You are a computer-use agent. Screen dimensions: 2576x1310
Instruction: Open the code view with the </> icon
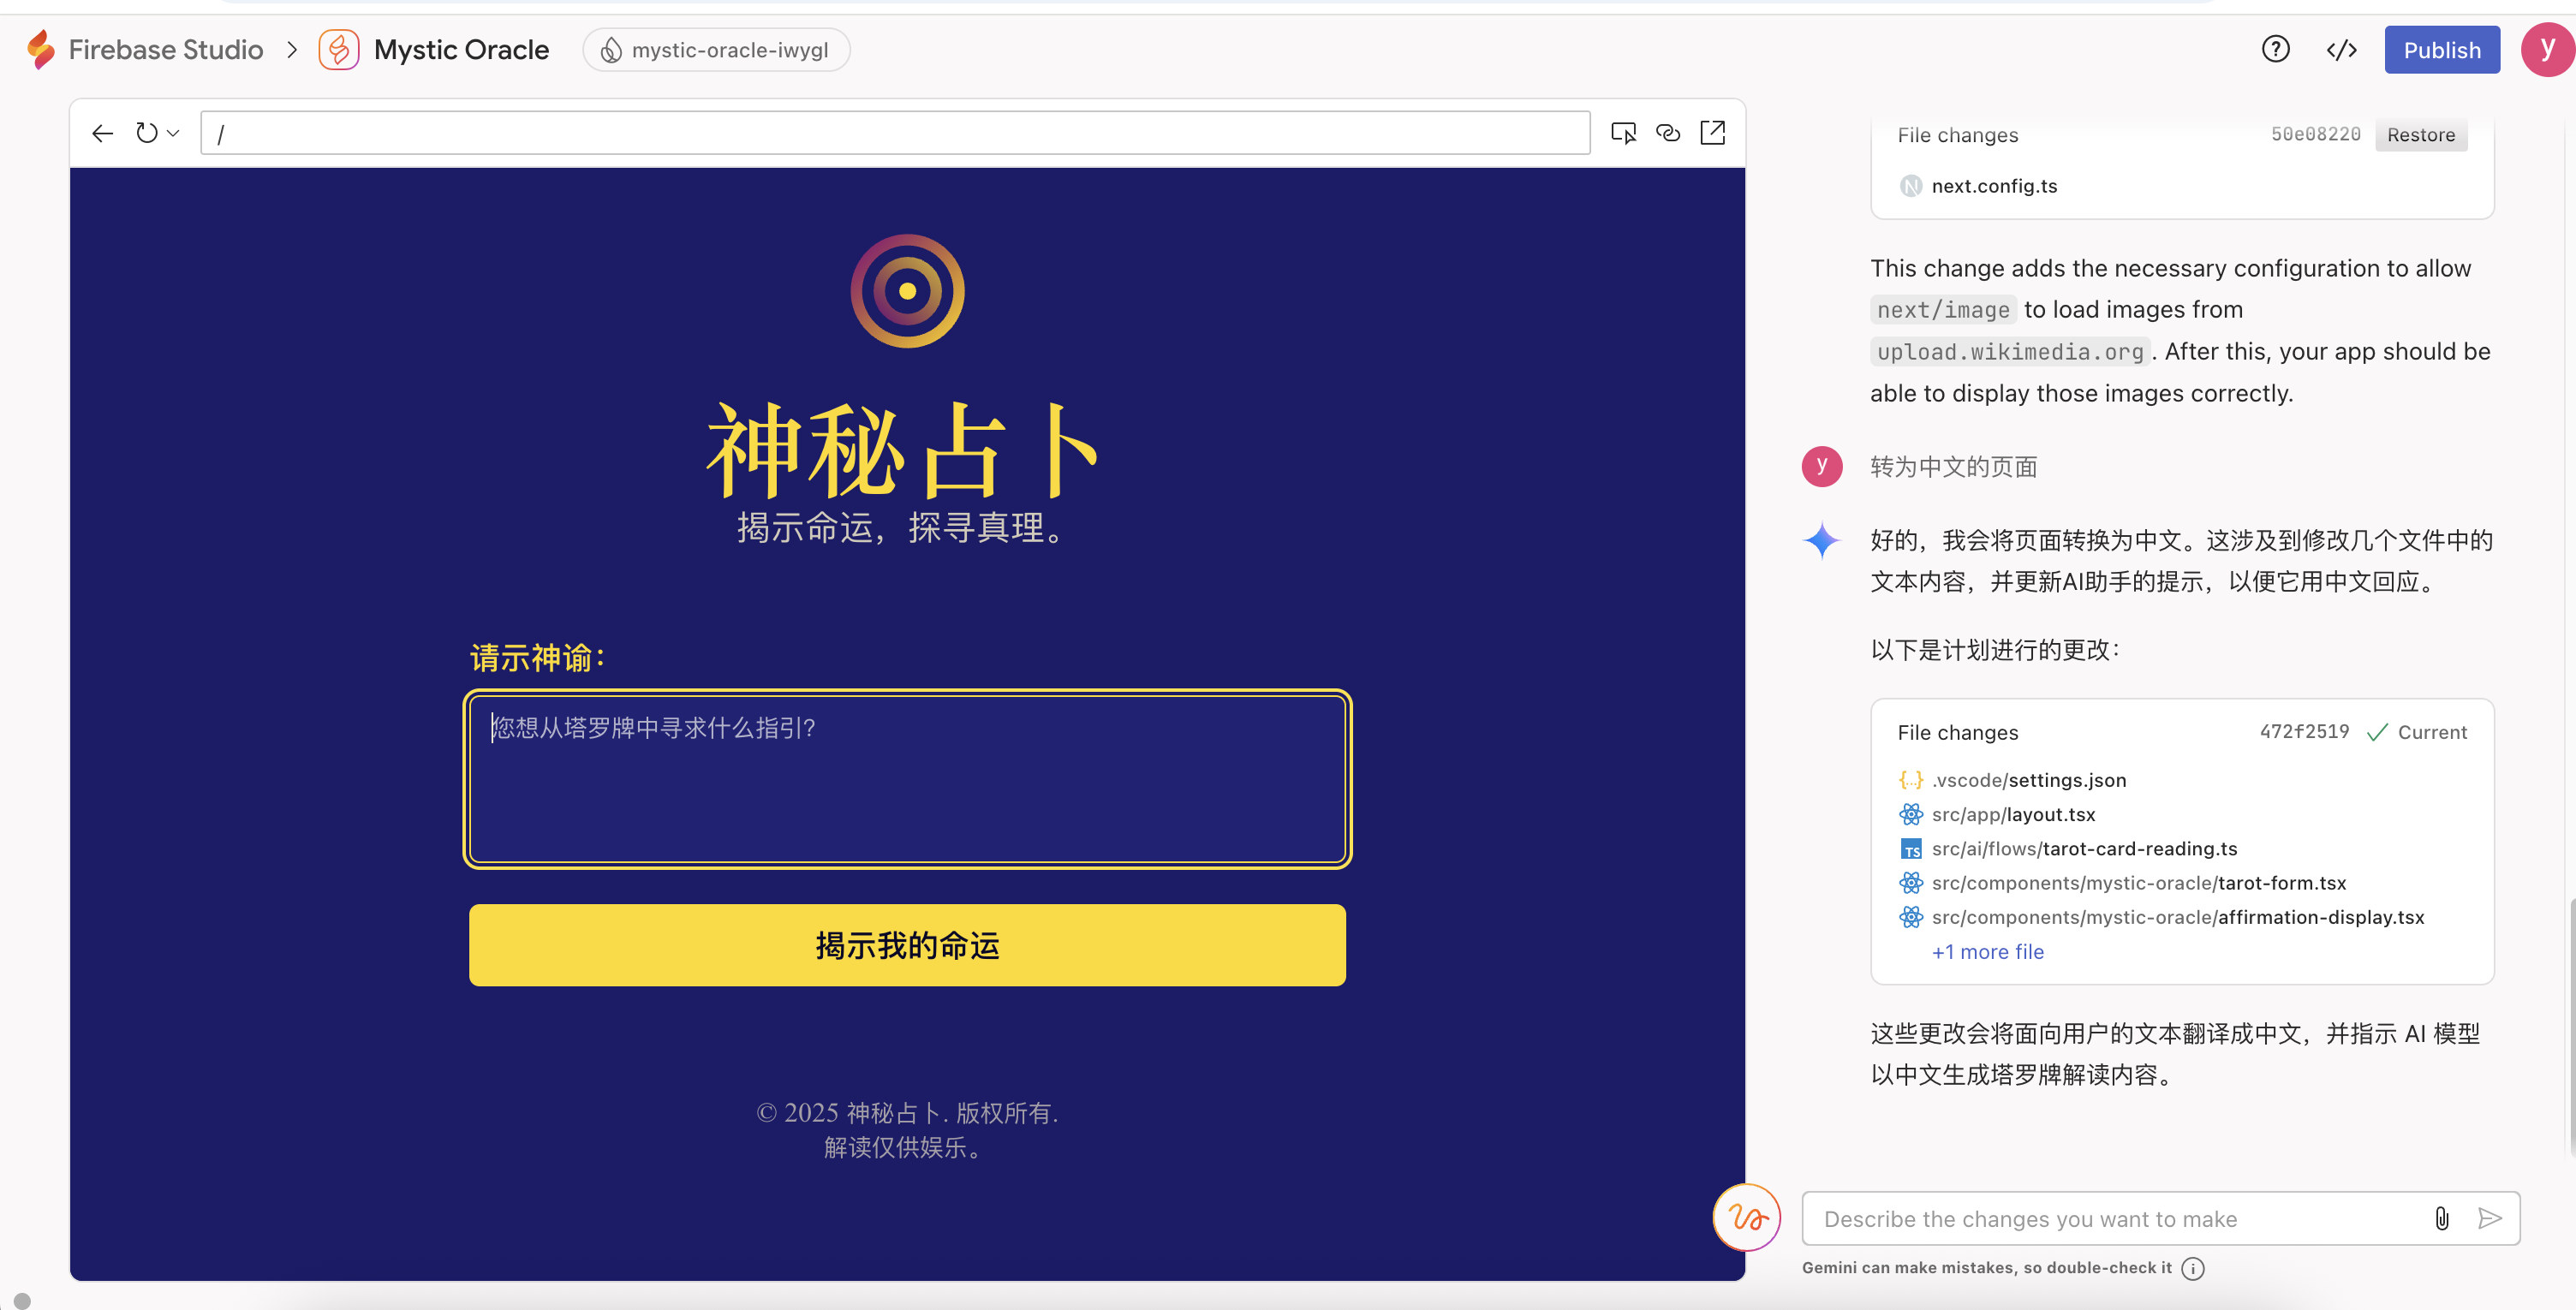click(x=2341, y=49)
